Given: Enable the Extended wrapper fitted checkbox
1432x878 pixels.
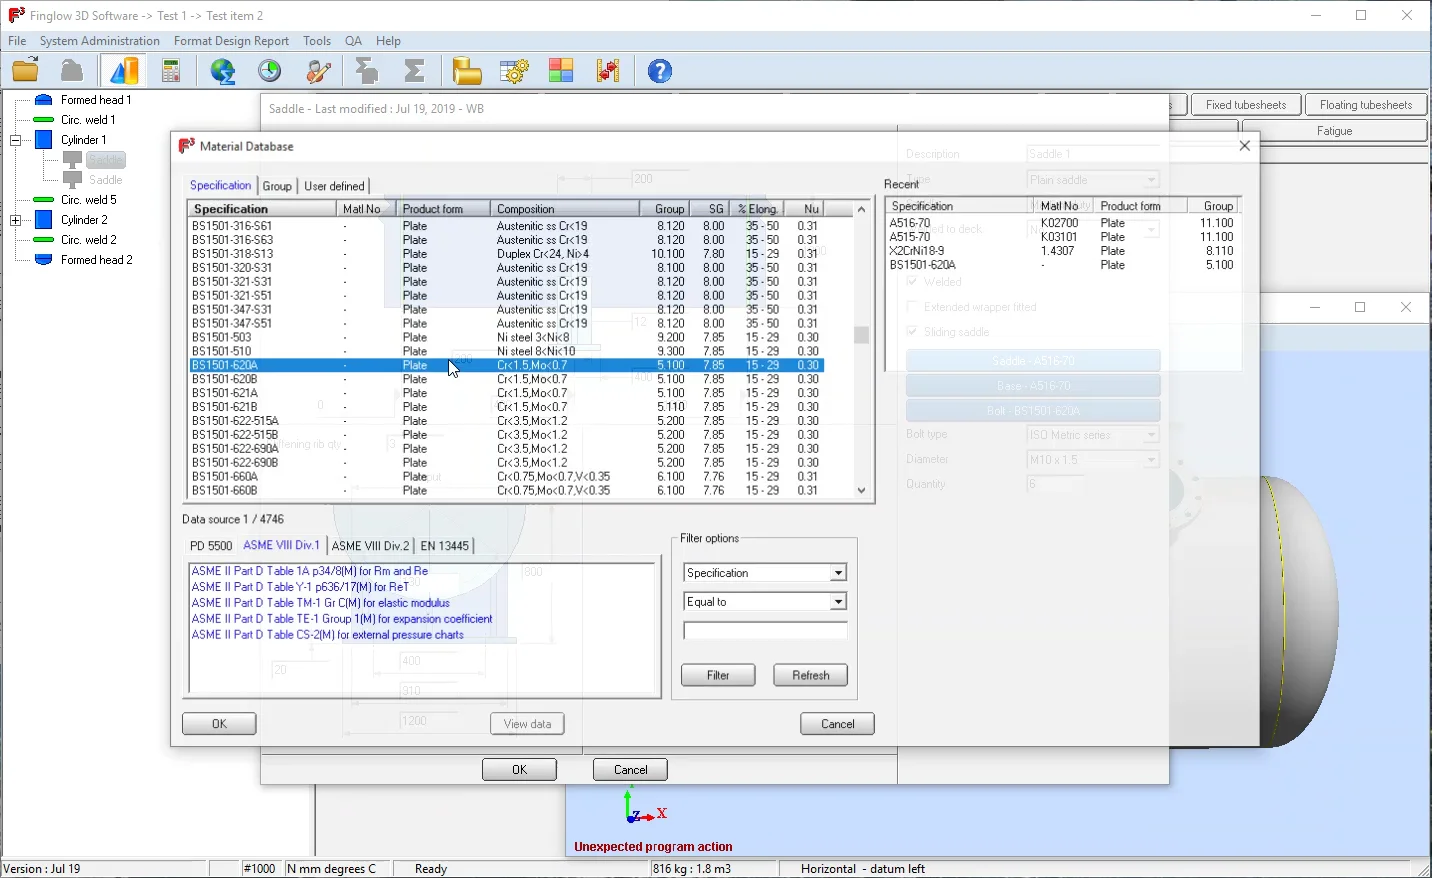Looking at the screenshot, I should point(912,307).
